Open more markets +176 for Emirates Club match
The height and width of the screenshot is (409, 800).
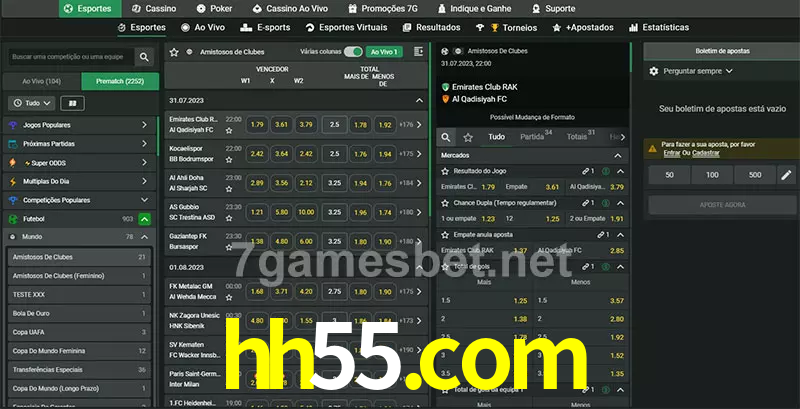410,124
